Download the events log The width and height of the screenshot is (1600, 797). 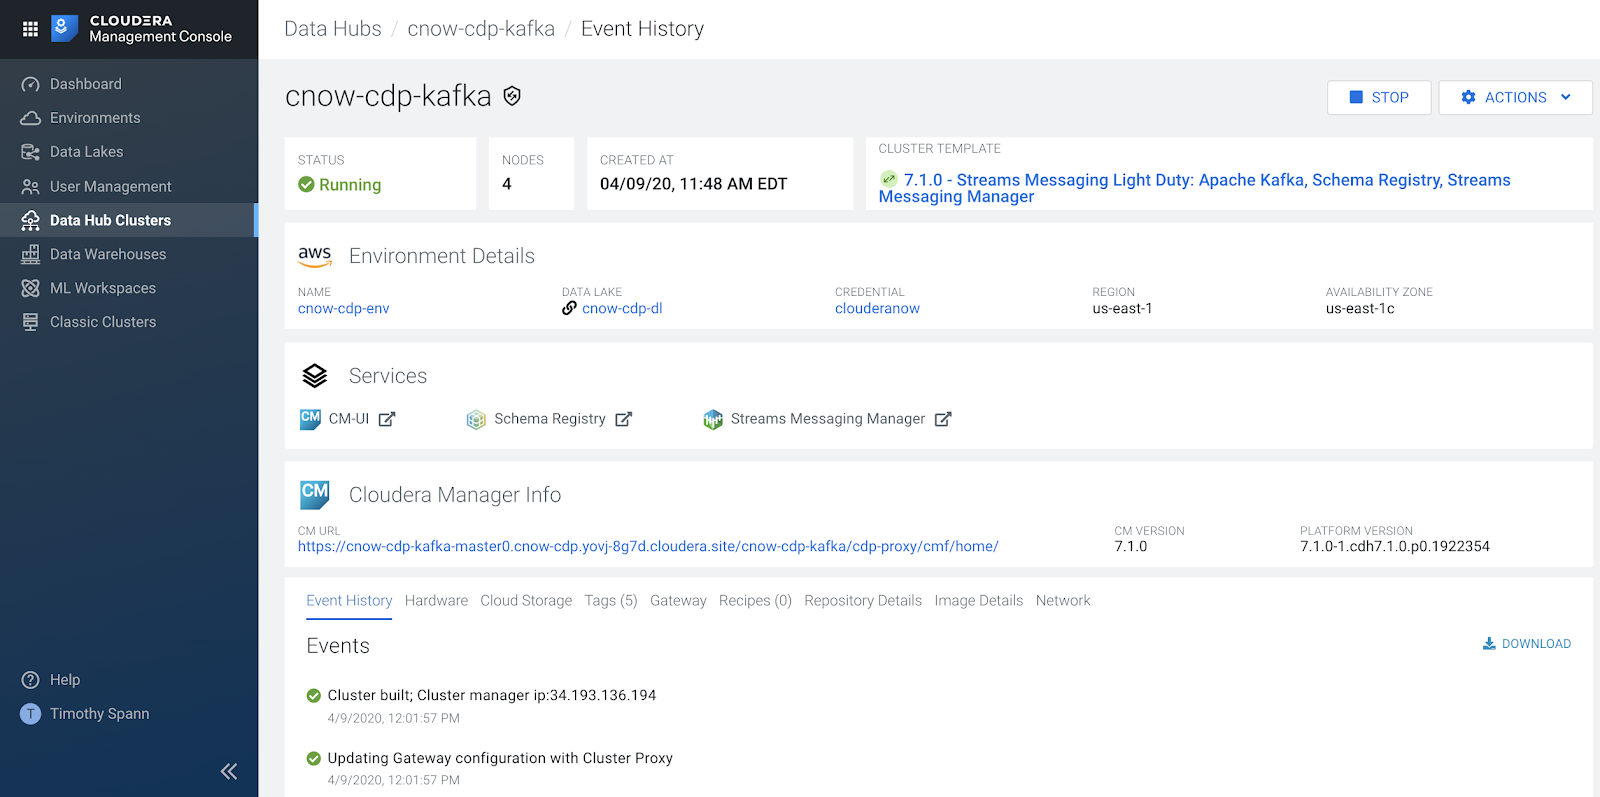(1527, 644)
